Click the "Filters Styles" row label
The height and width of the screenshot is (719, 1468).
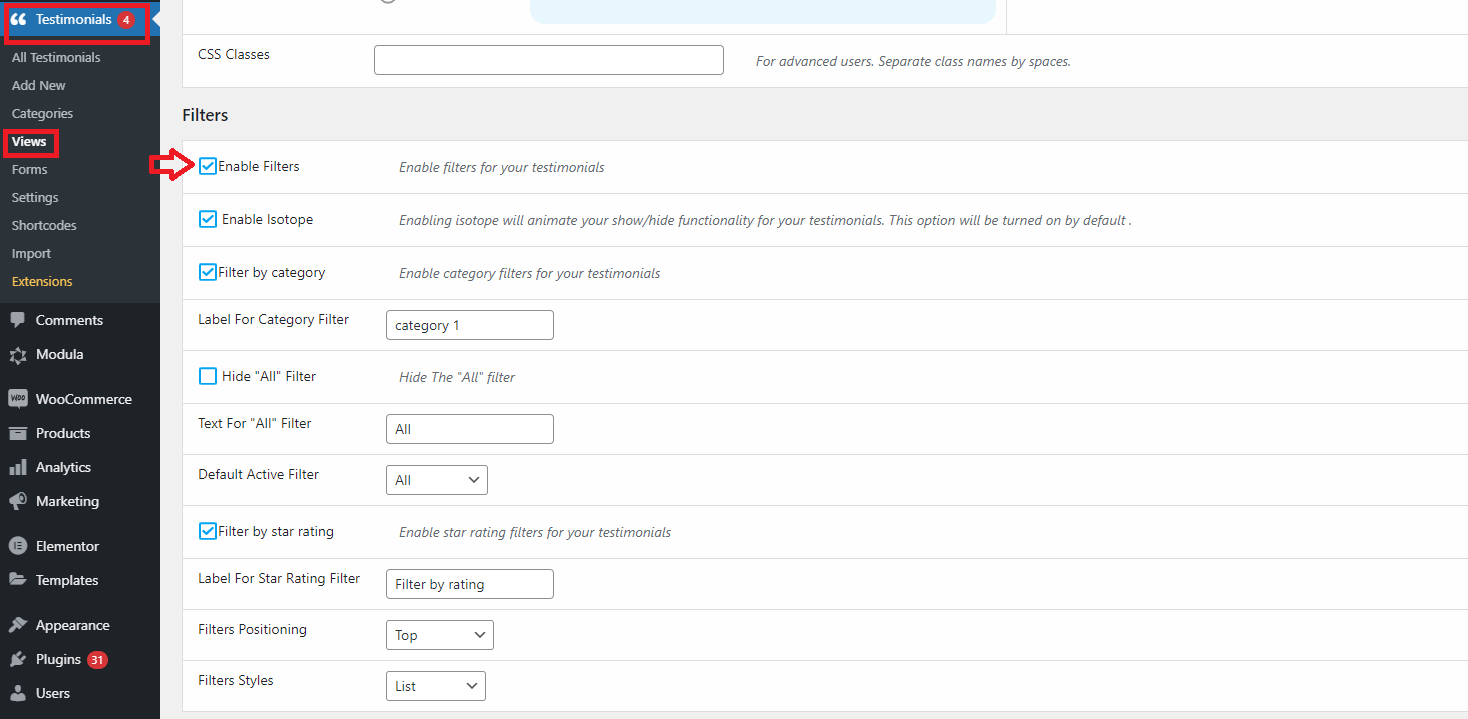point(236,680)
